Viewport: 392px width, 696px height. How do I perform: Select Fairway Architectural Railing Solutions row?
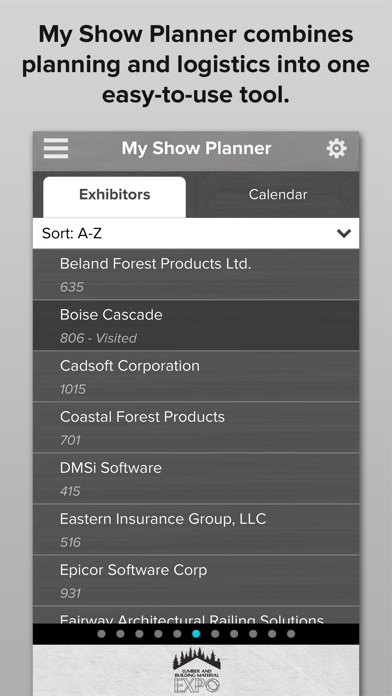pos(196,615)
